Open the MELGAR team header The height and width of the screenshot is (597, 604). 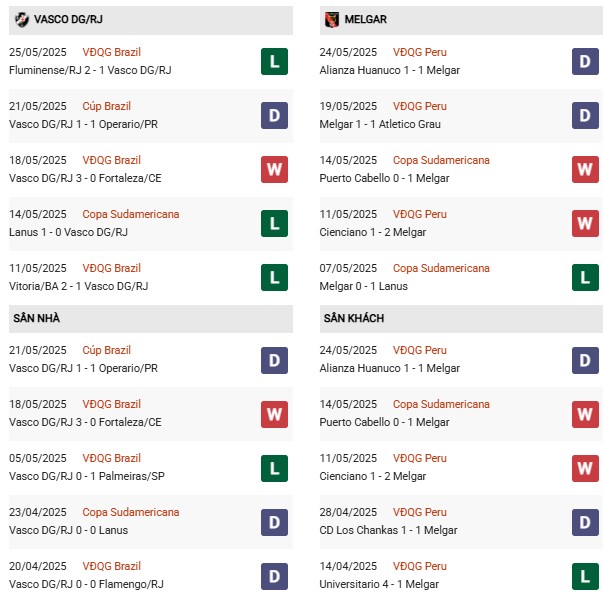click(367, 19)
